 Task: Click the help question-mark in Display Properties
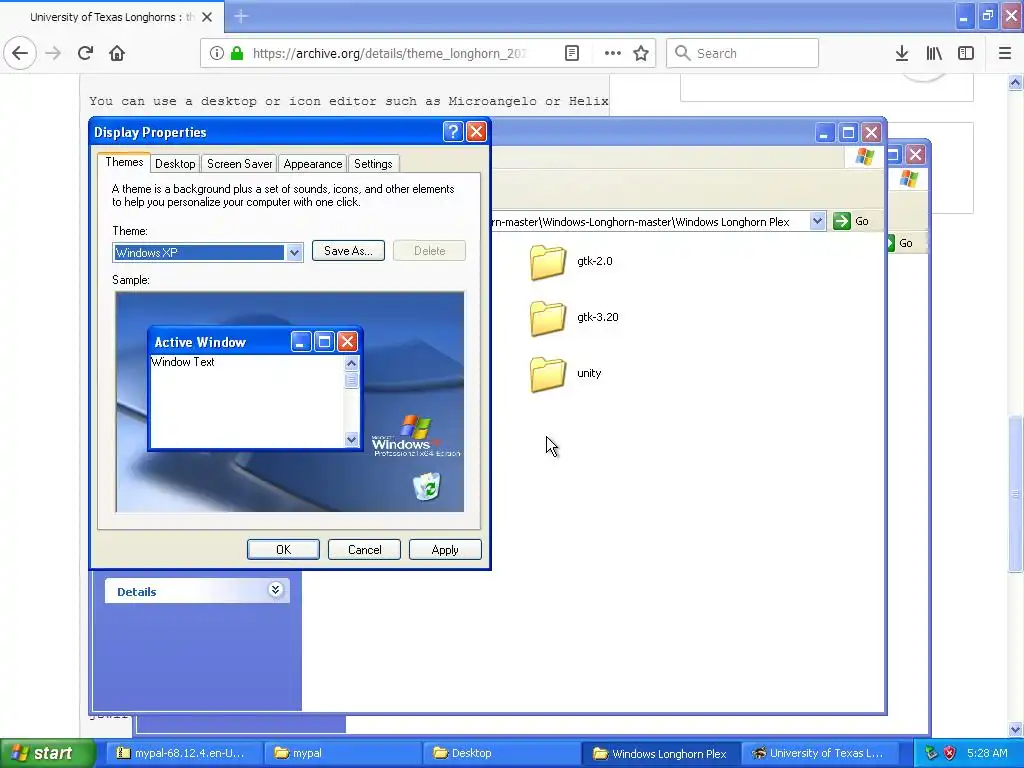point(453,132)
